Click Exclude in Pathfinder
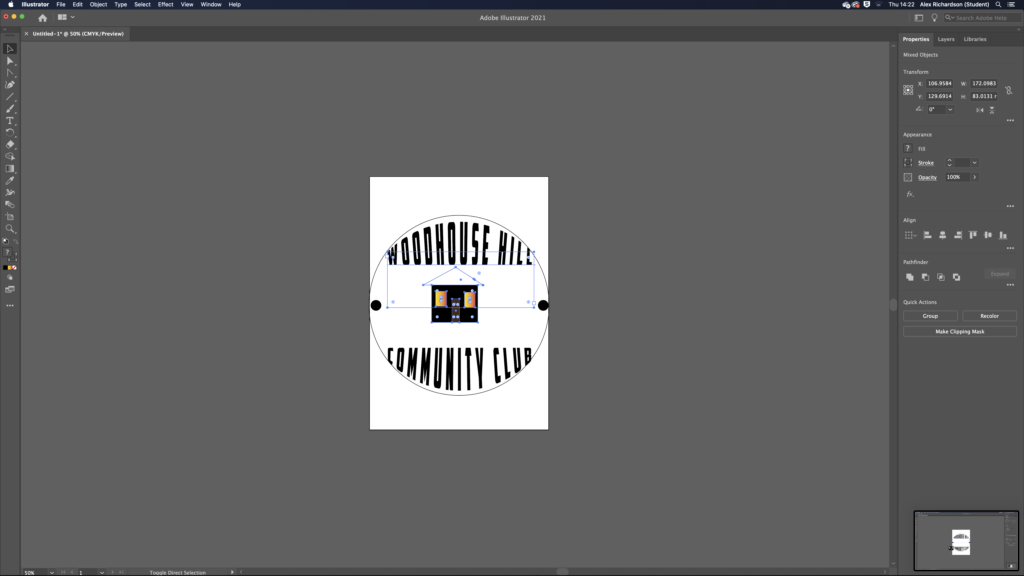 click(x=957, y=277)
